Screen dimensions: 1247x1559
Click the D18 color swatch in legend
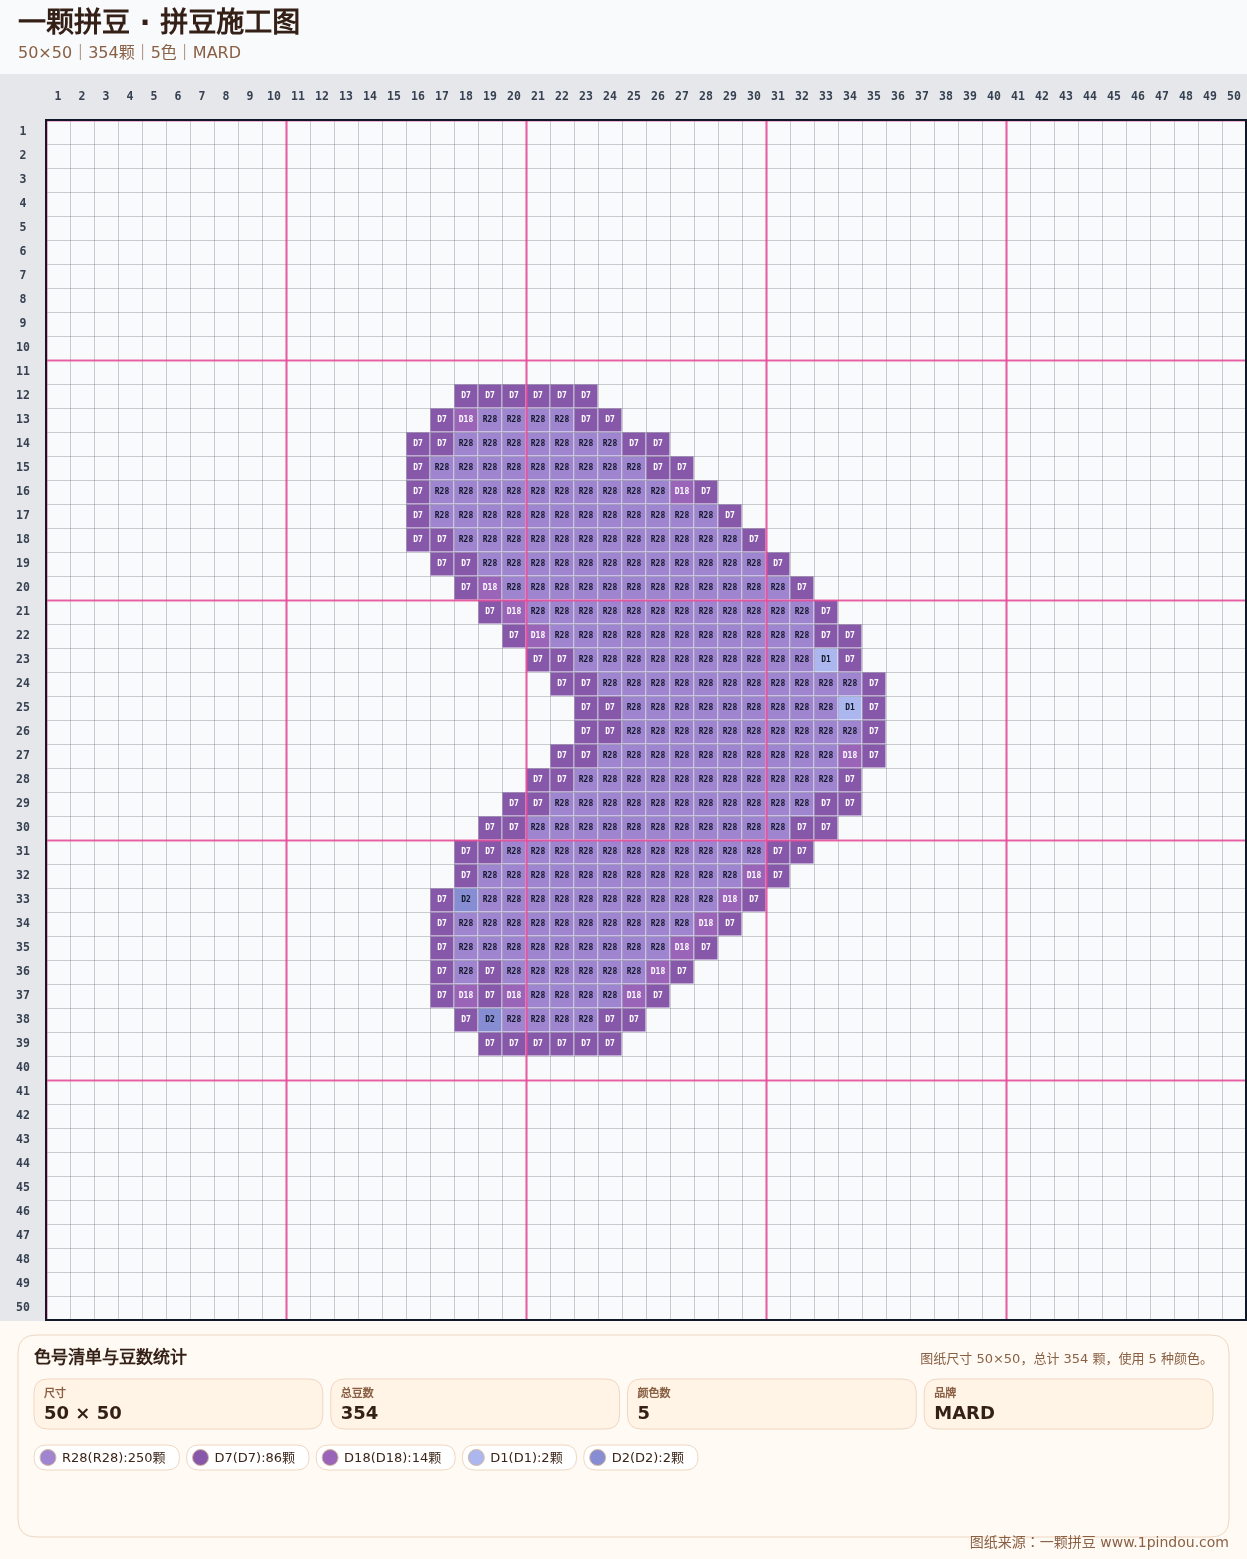[330, 1458]
